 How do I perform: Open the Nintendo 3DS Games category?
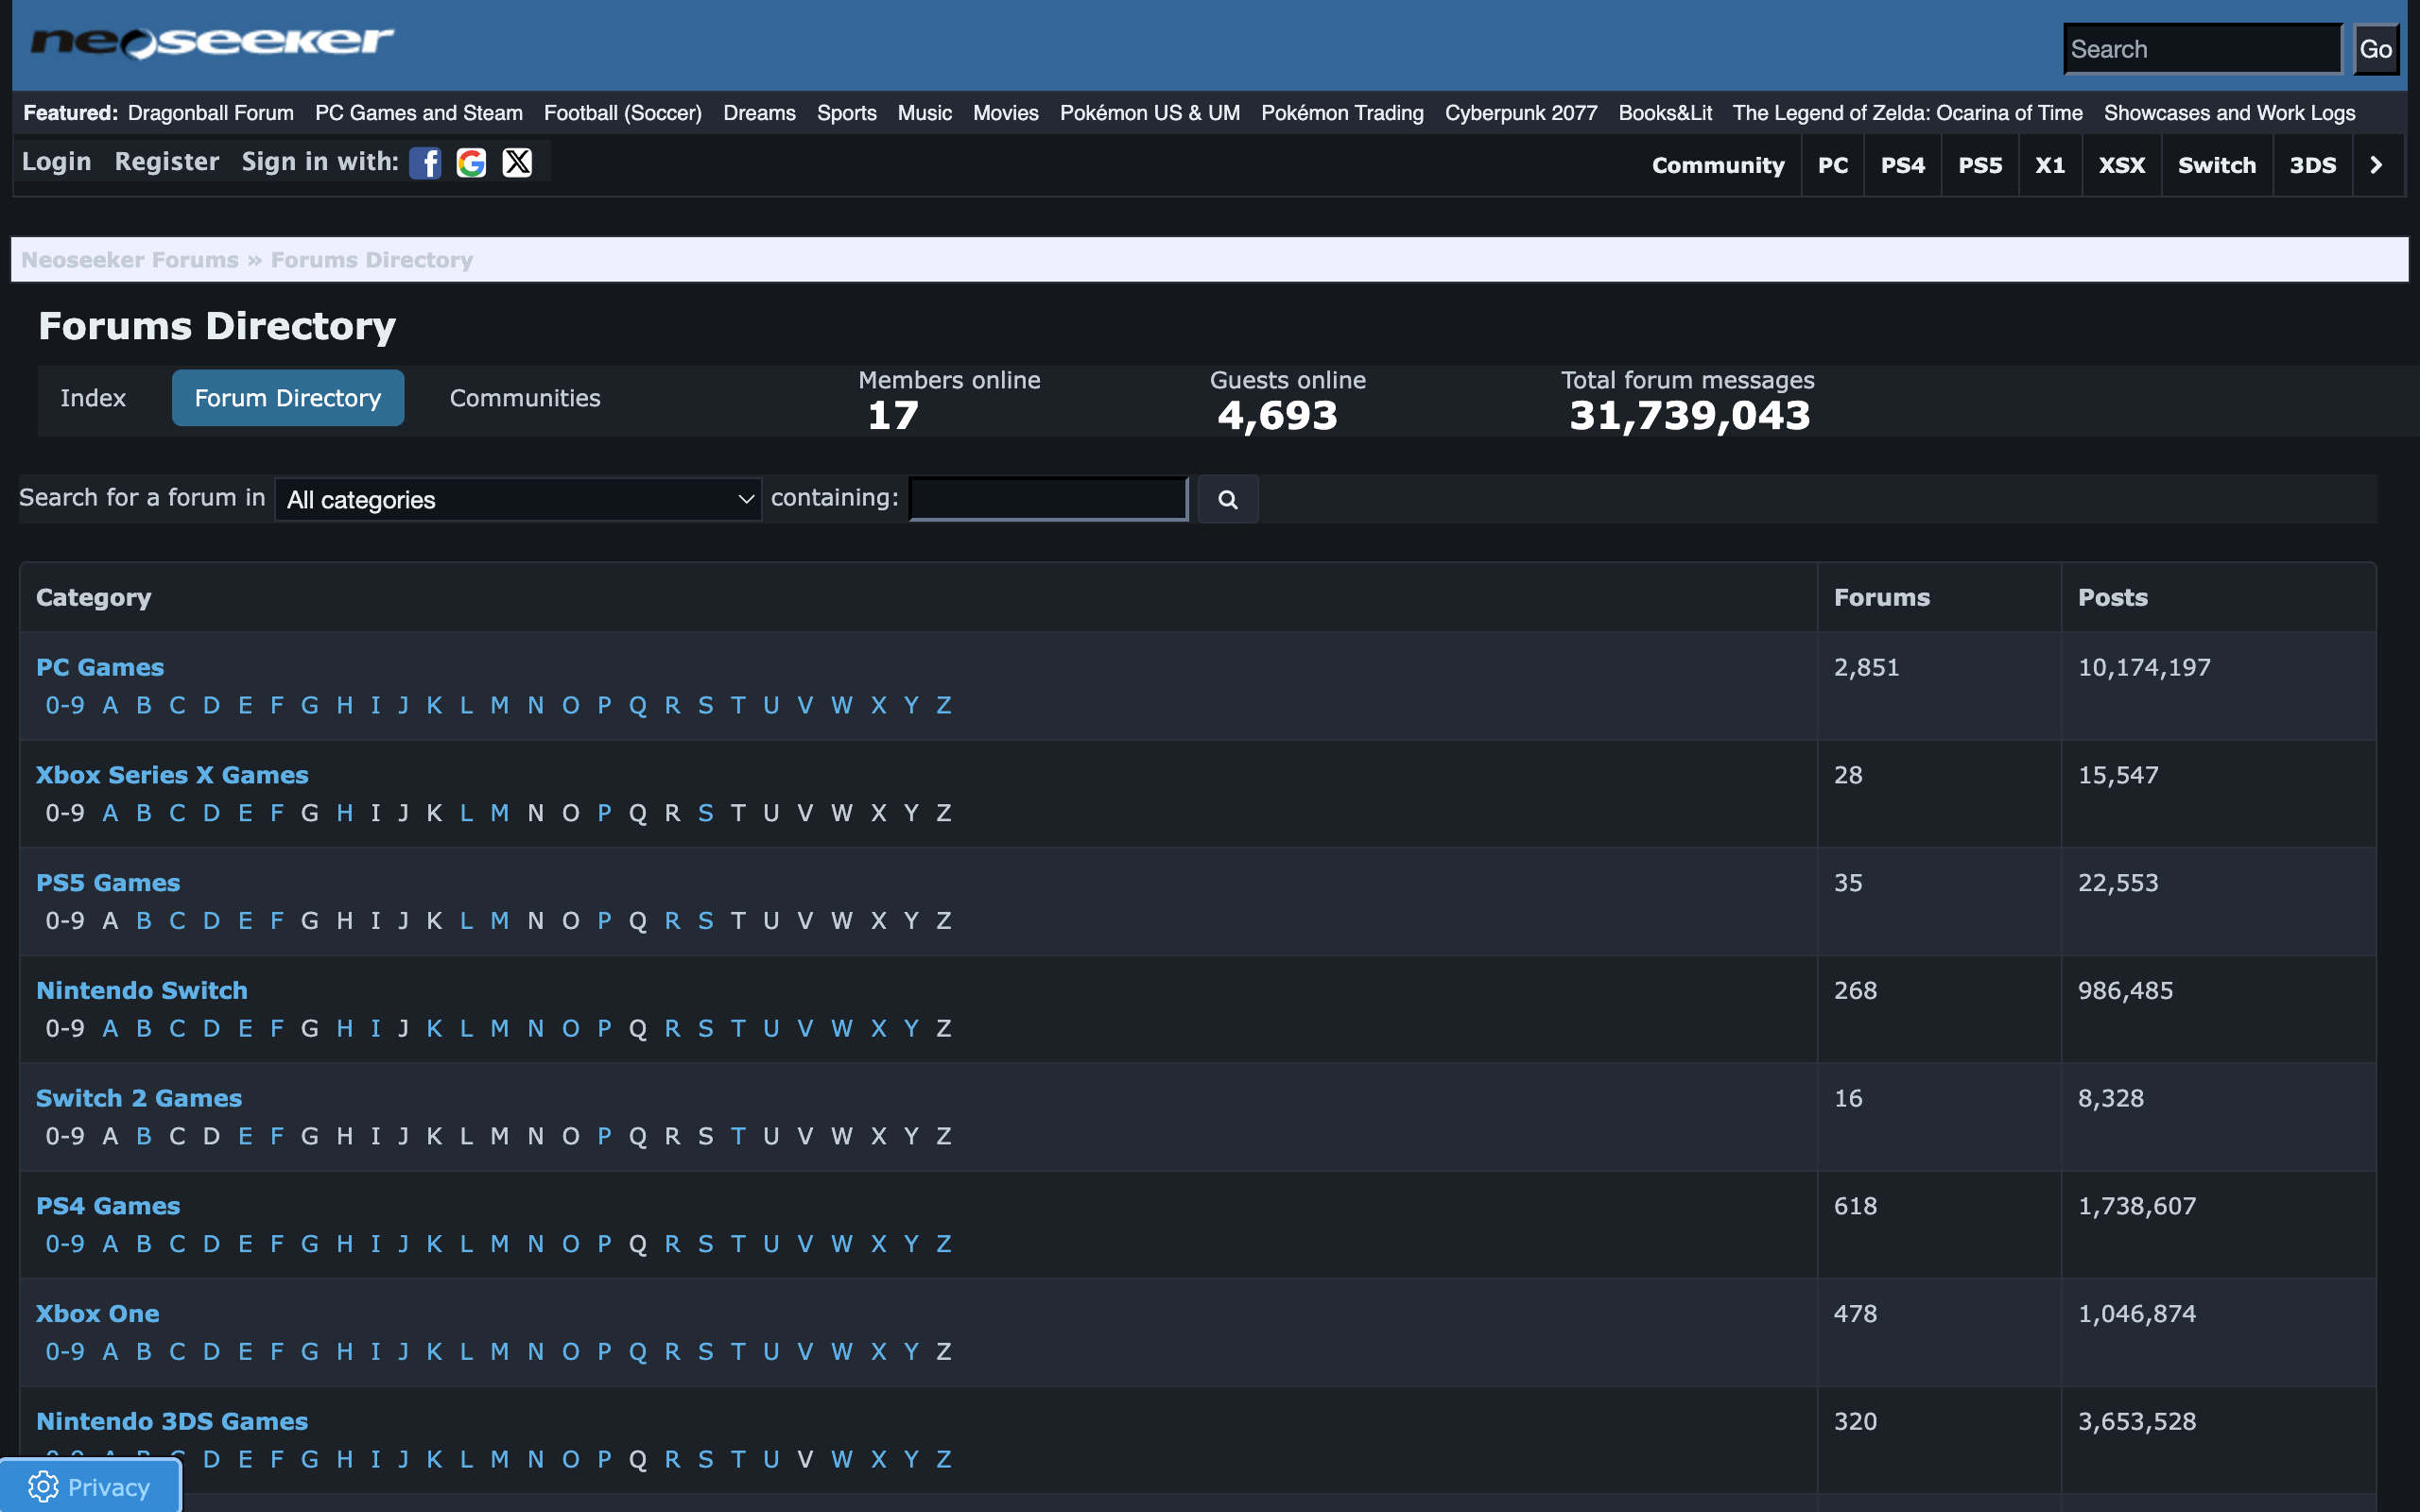click(172, 1421)
